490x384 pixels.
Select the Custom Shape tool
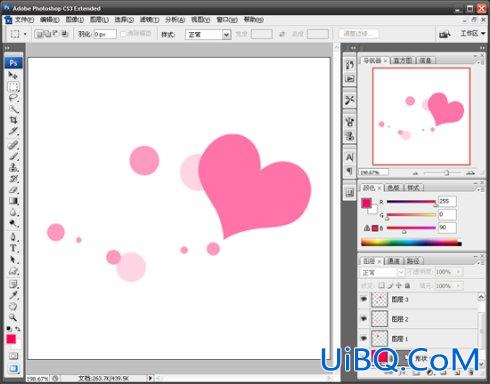pos(13,271)
